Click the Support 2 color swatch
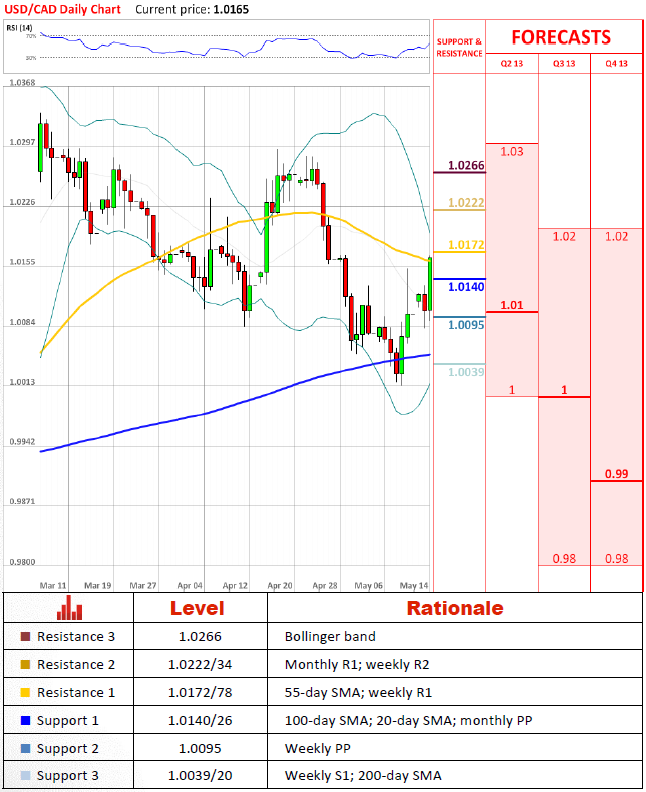Viewport: 646px width, 792px height. 25,748
